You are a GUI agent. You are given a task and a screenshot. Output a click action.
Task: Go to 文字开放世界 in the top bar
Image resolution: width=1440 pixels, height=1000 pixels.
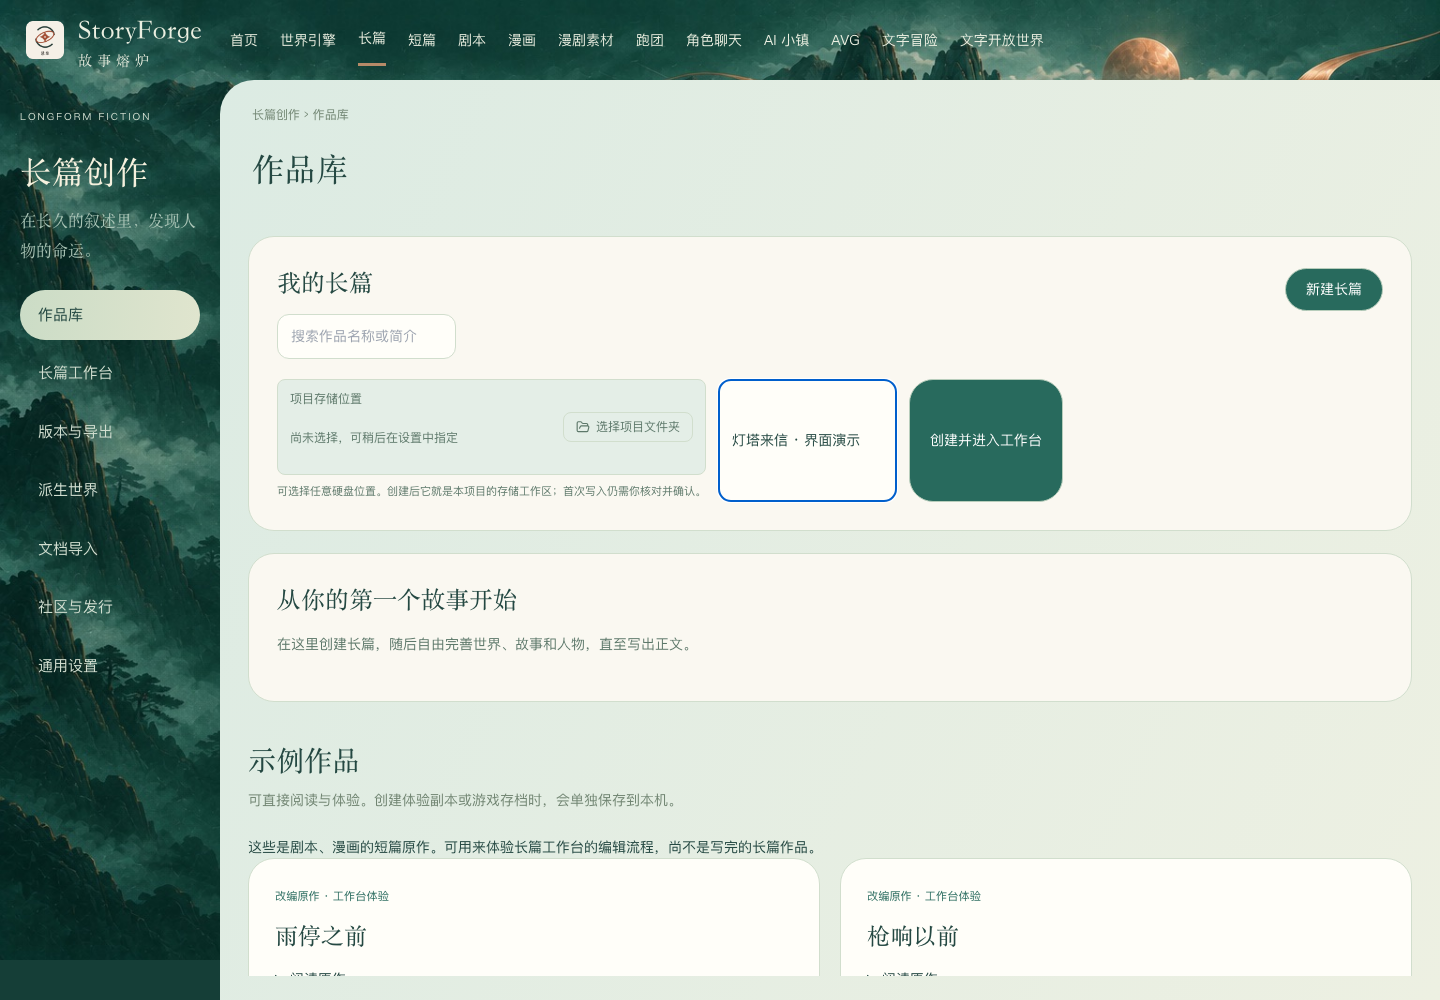point(1002,40)
